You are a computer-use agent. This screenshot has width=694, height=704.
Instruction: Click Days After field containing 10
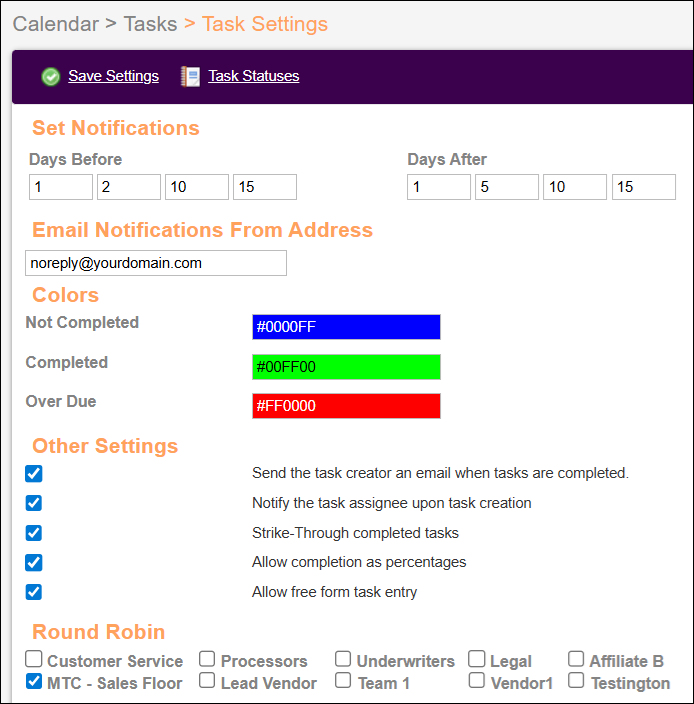point(575,187)
